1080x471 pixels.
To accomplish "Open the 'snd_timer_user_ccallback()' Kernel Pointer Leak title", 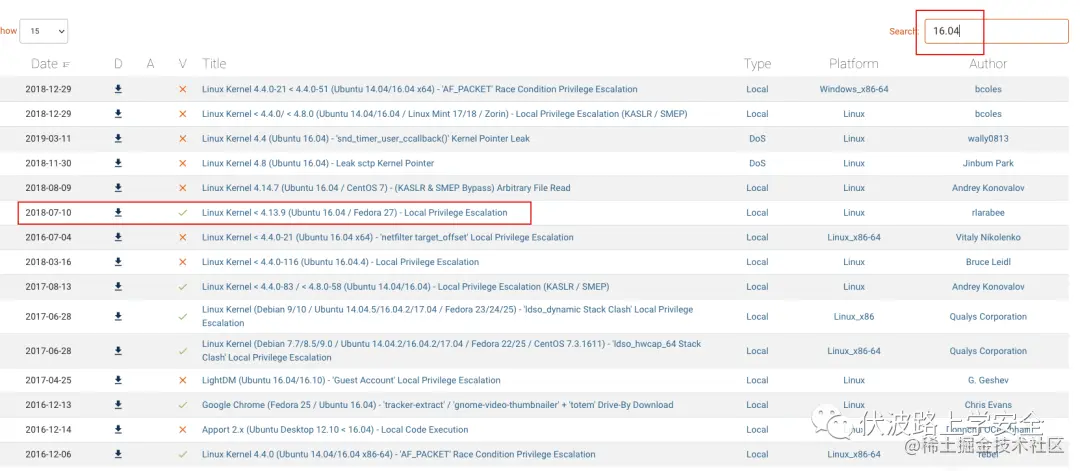I will pos(366,138).
